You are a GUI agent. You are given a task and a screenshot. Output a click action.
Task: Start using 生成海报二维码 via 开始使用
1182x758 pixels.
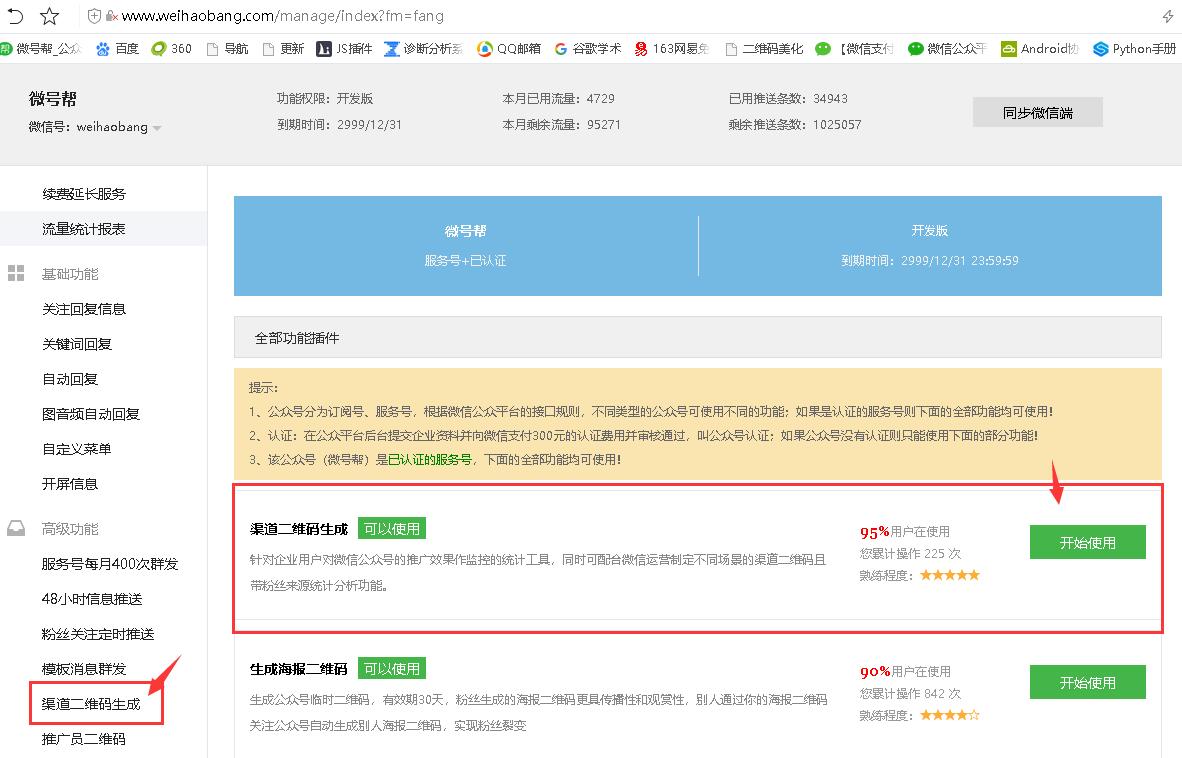tap(1088, 682)
